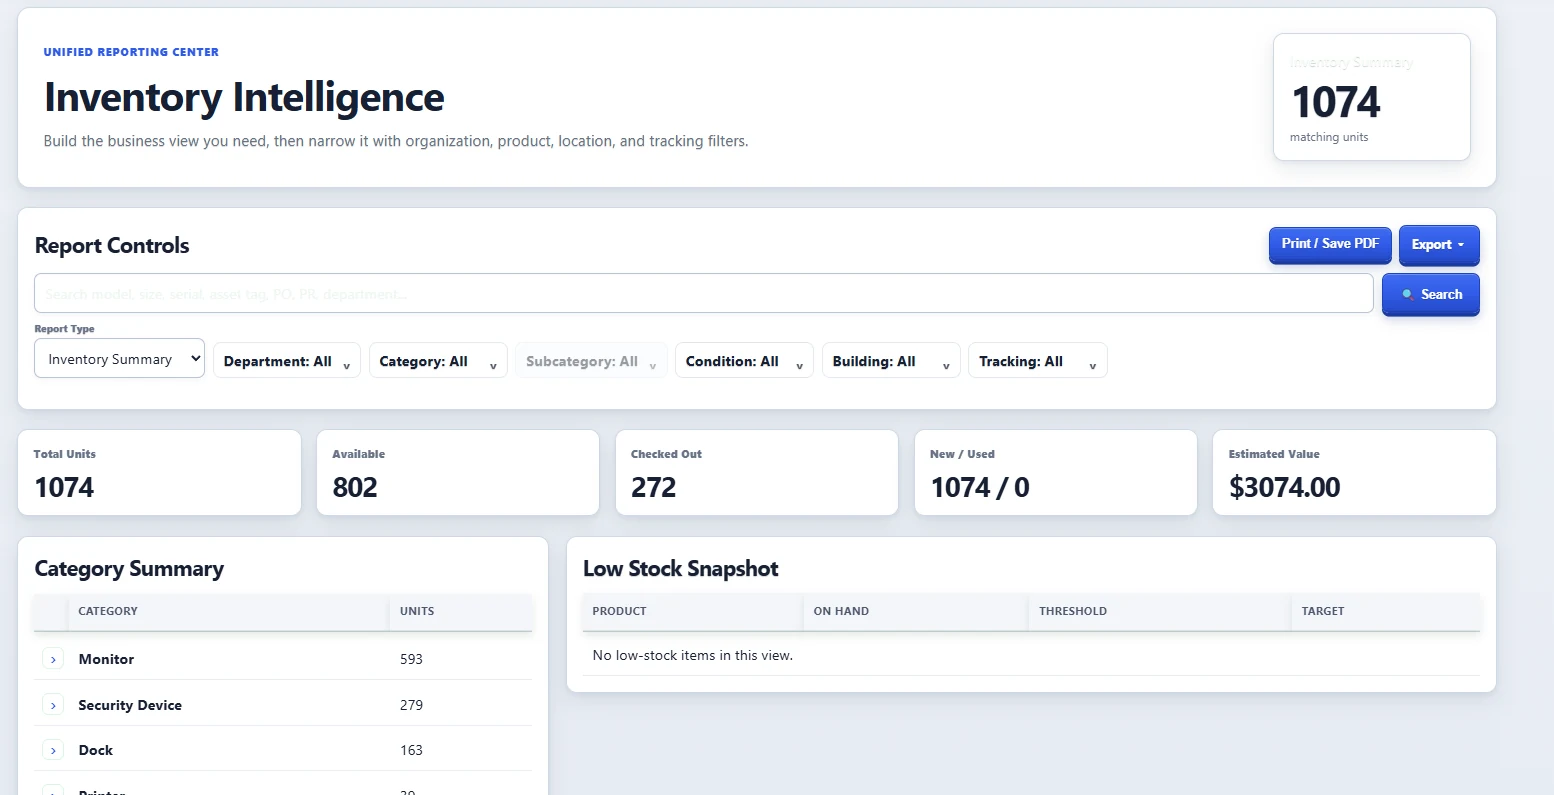This screenshot has width=1554, height=795.
Task: Click the Low Stock Snapshot heading
Action: click(680, 569)
